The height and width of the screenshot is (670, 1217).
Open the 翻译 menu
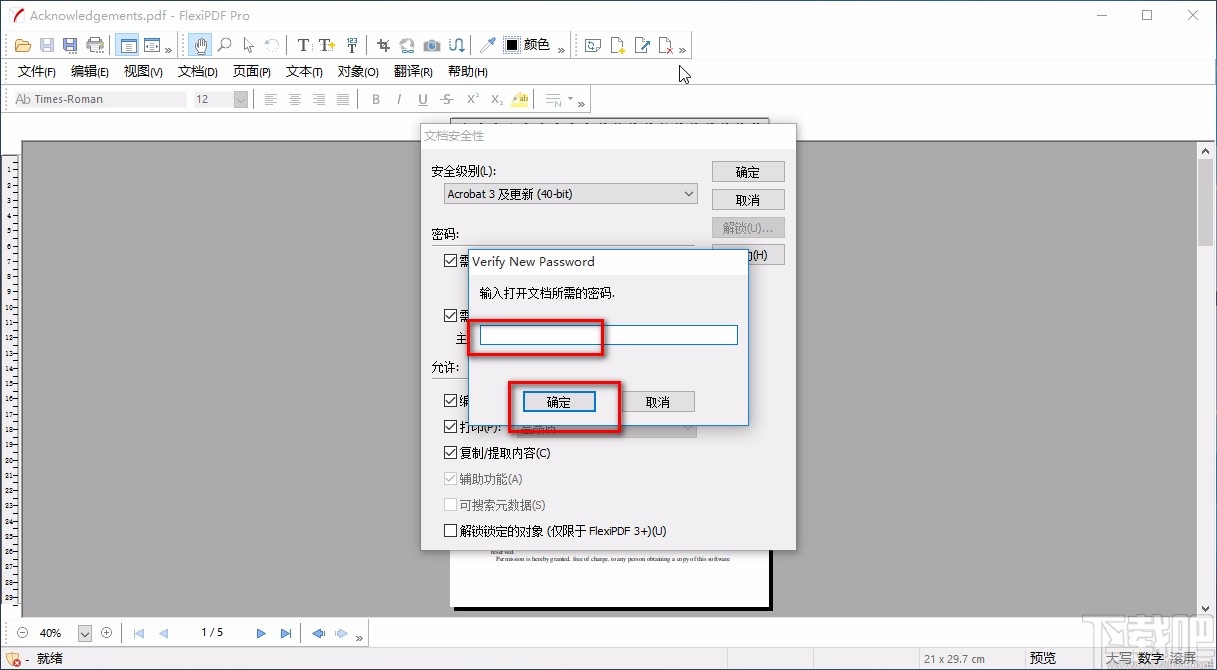[412, 71]
